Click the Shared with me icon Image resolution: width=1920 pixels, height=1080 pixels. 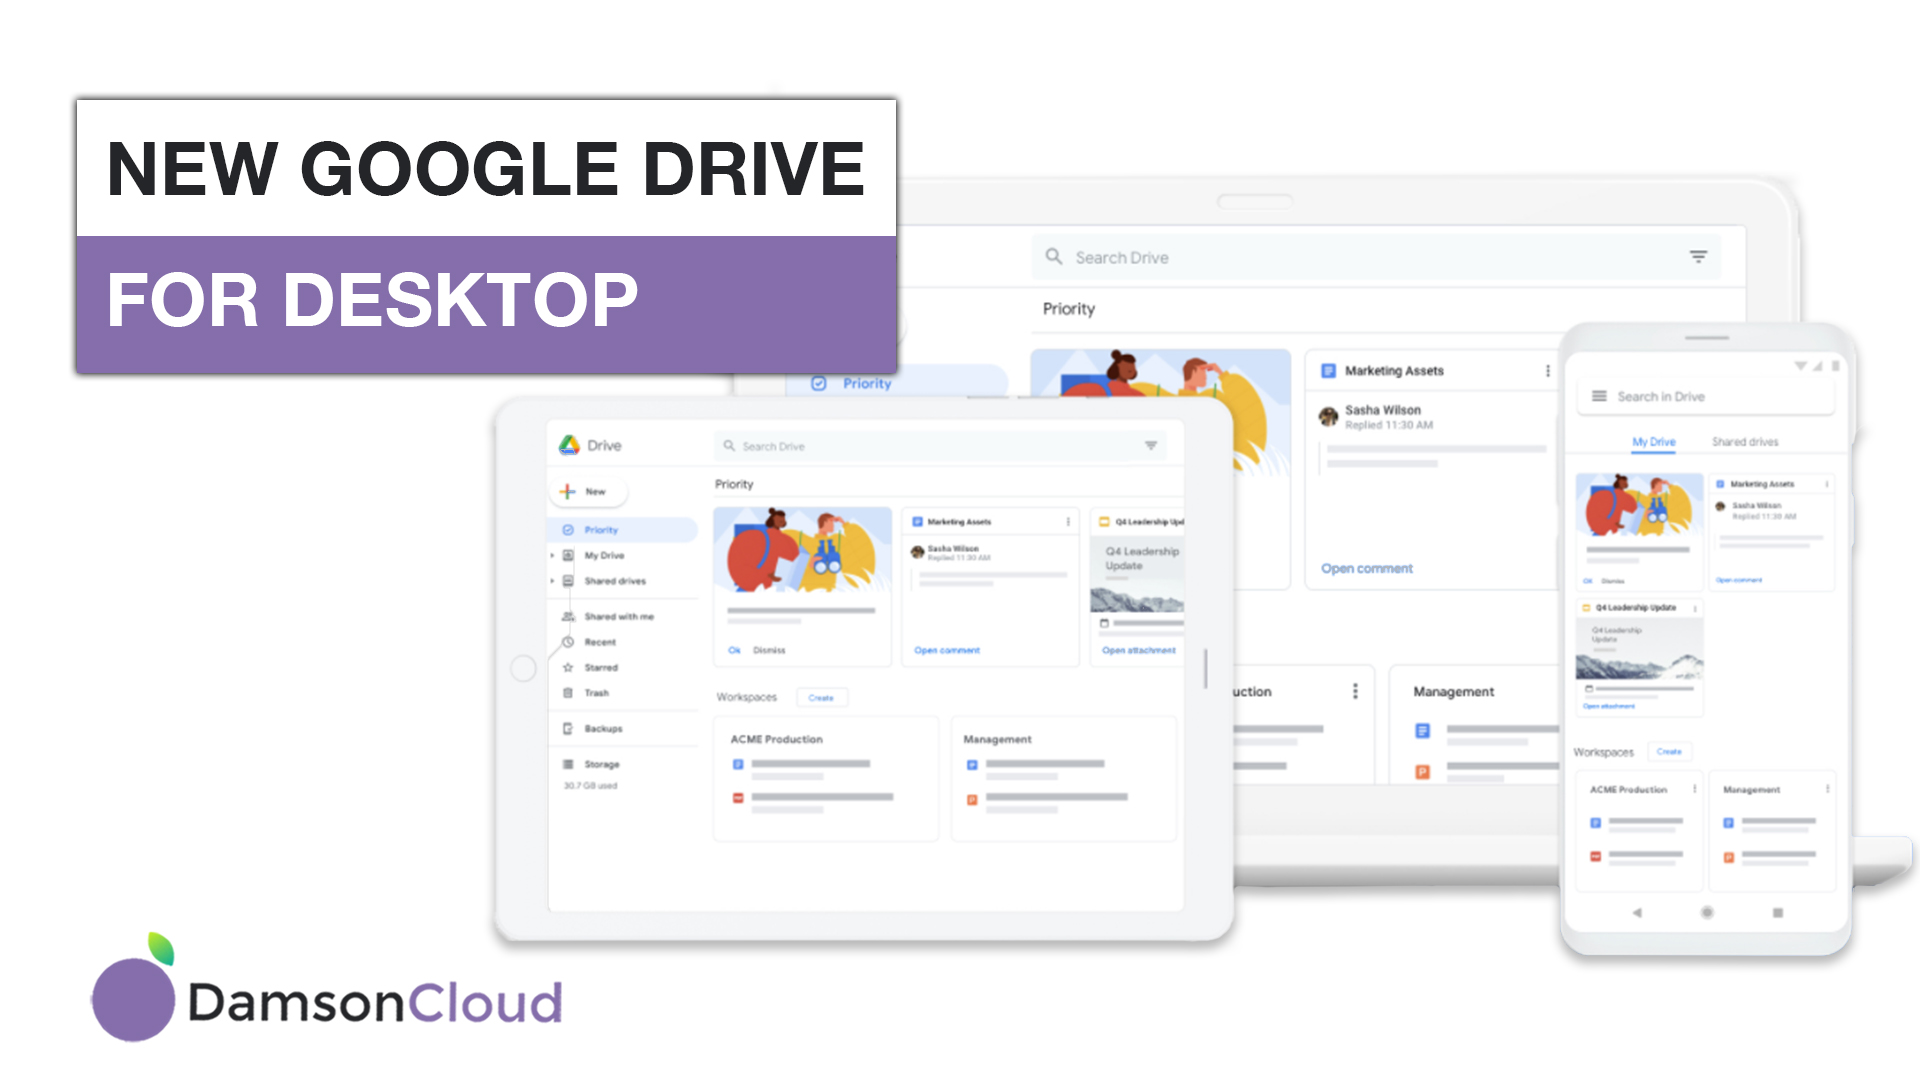(x=568, y=616)
